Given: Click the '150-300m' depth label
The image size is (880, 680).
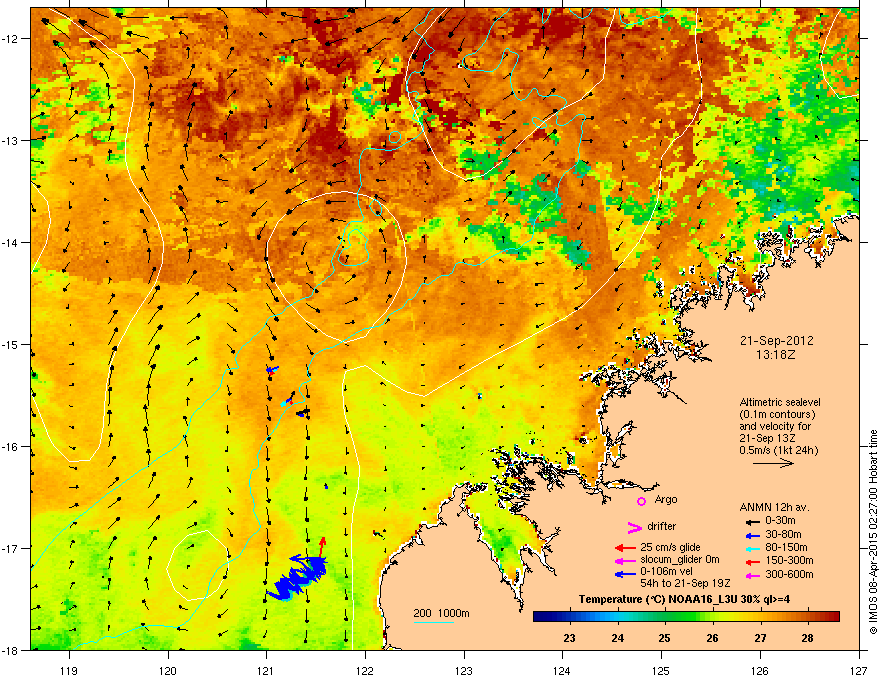Looking at the screenshot, I should coord(789,560).
